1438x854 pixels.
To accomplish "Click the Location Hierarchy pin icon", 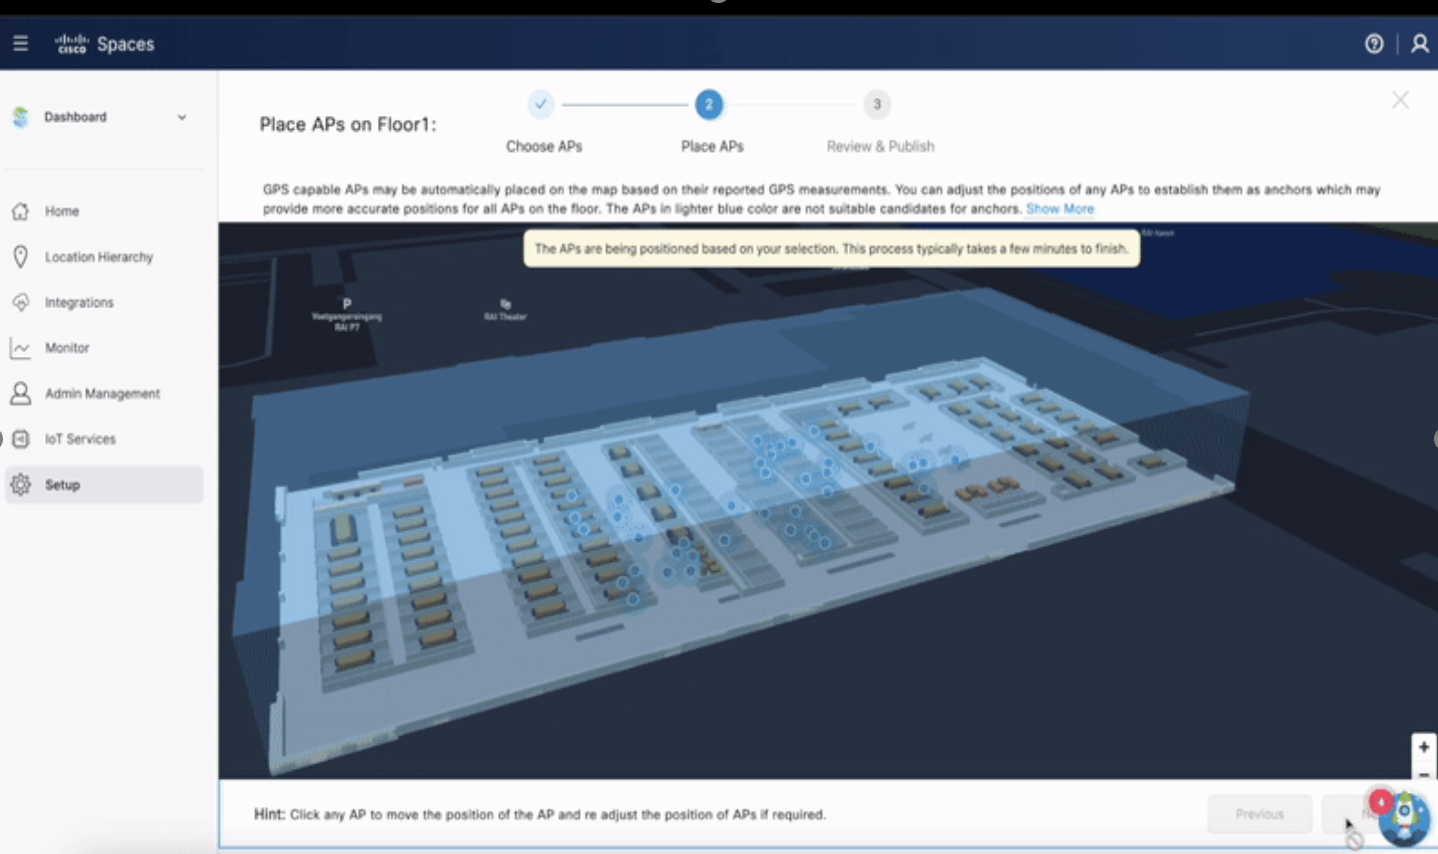I will coord(20,257).
